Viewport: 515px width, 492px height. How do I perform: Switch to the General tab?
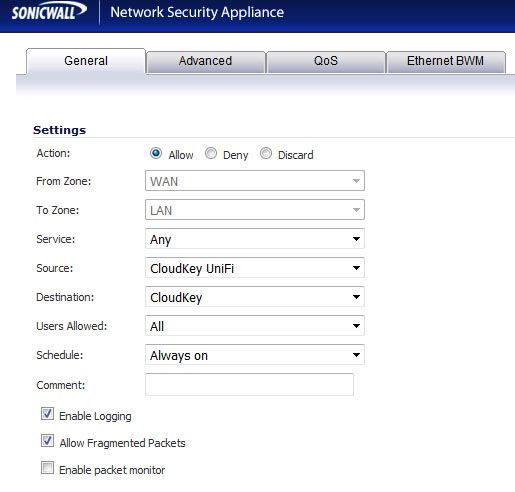(86, 61)
